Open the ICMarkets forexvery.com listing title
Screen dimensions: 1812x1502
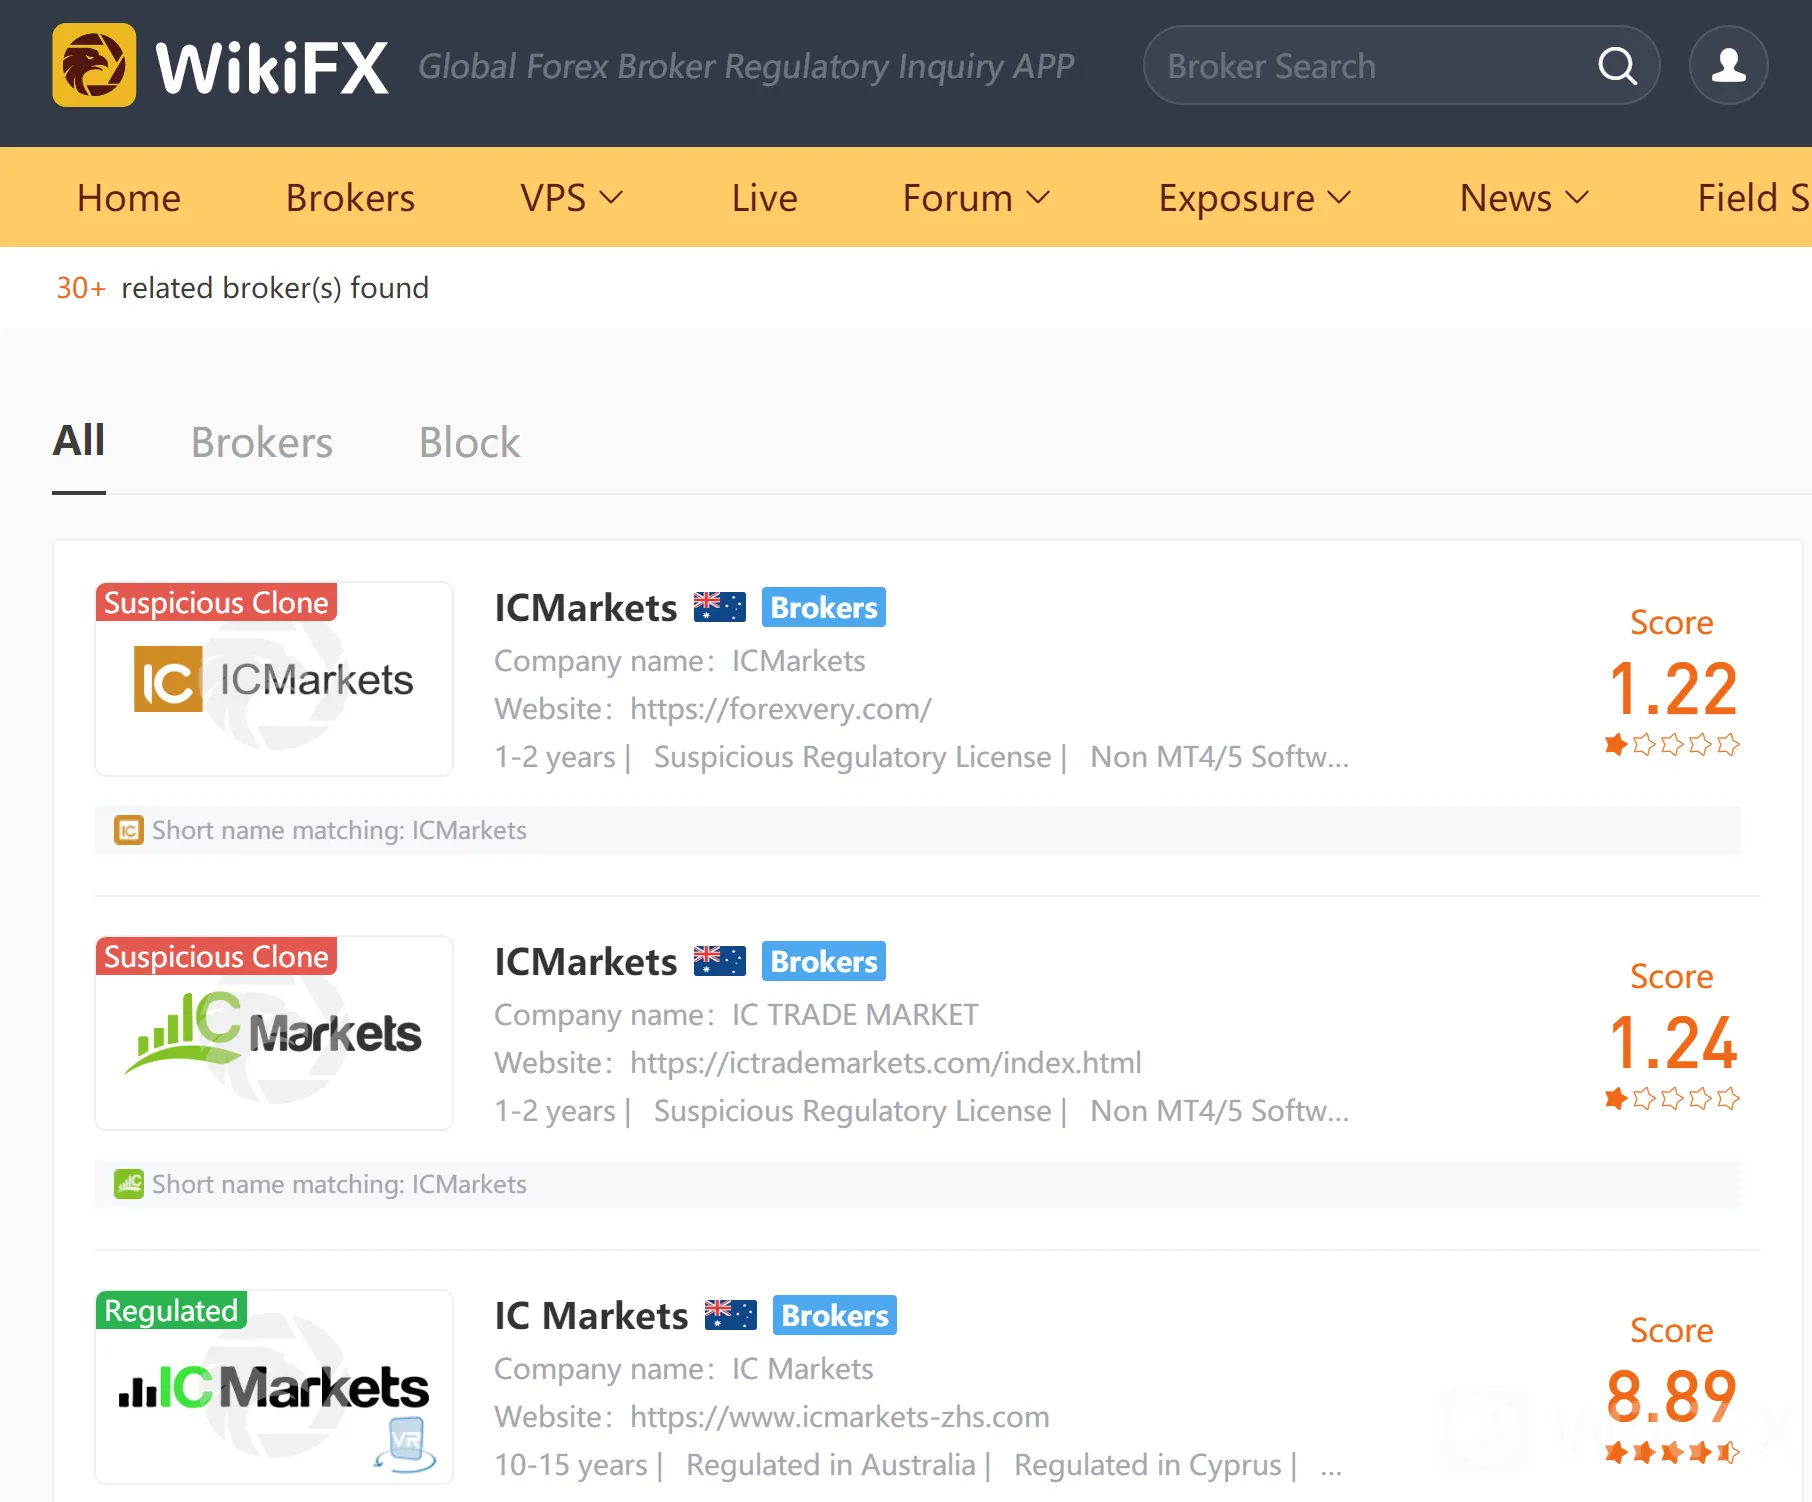[x=586, y=608]
